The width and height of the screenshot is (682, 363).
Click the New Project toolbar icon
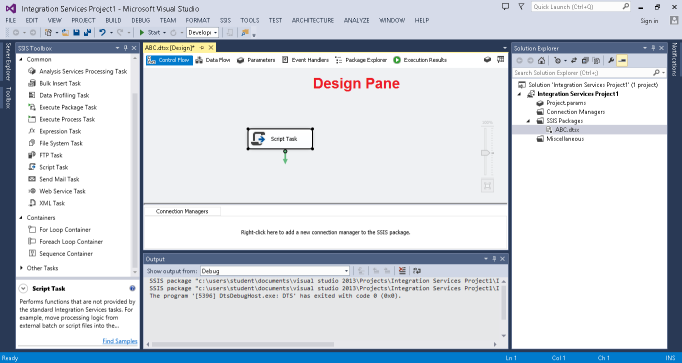click(48, 33)
